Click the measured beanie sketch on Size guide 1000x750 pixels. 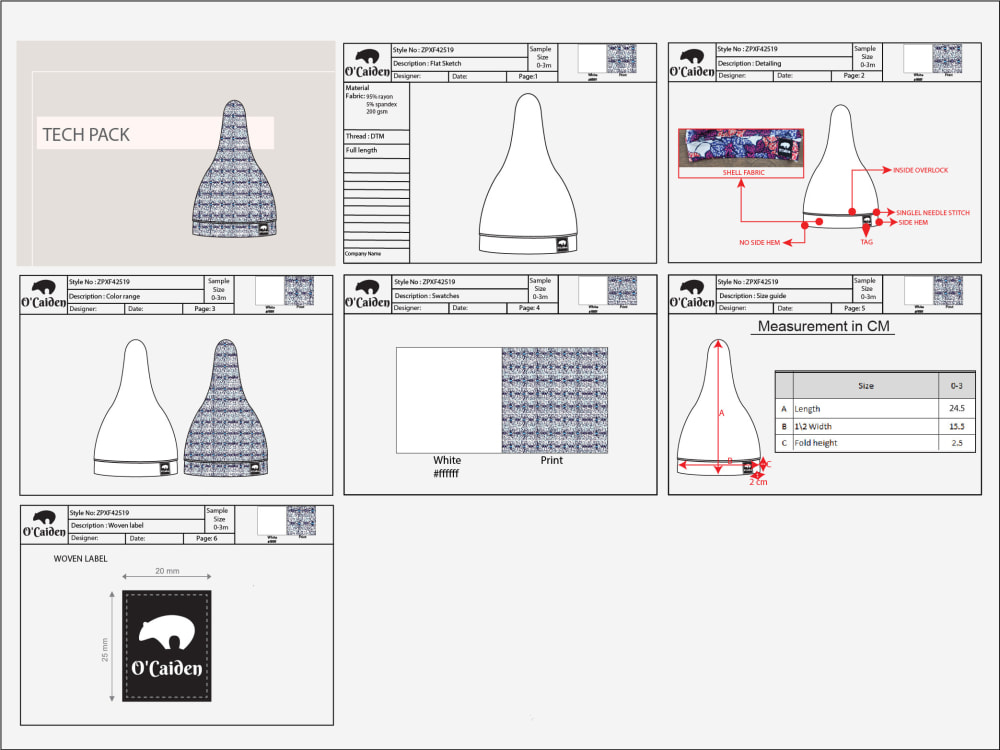point(719,407)
